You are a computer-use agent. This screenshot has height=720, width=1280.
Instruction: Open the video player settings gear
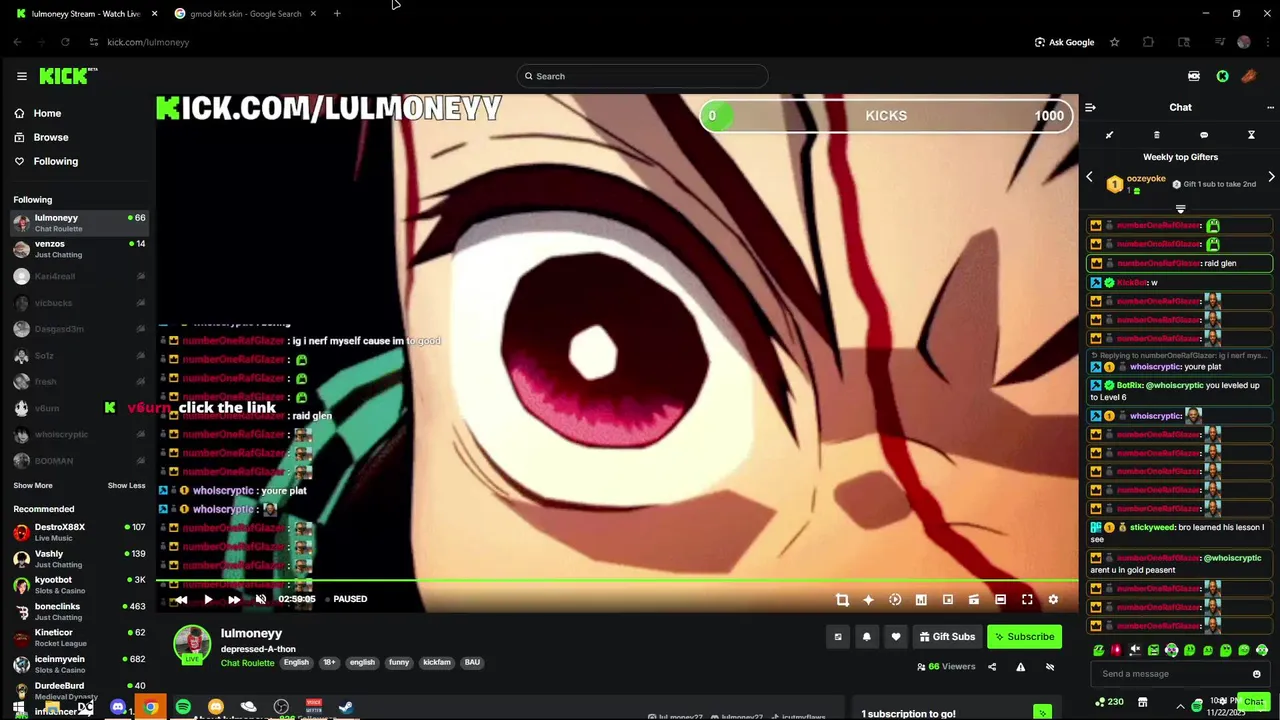coord(1053,600)
